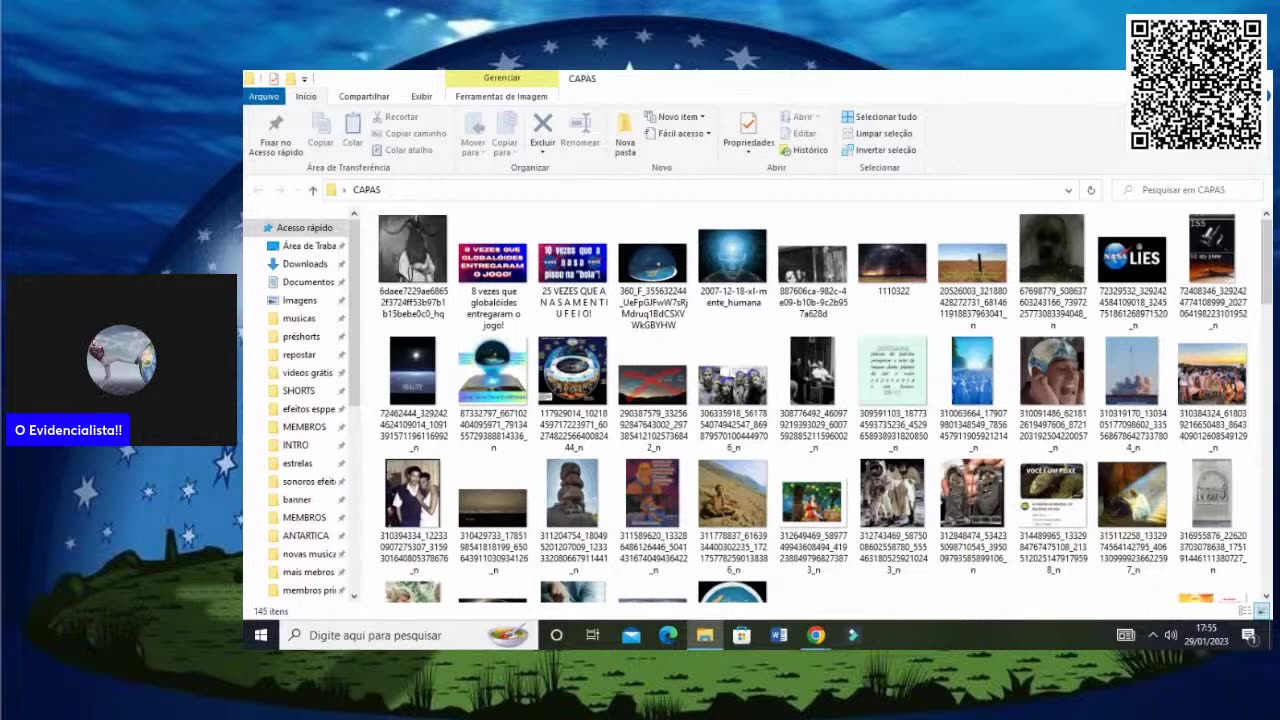The height and width of the screenshot is (720, 1280).
Task: Expand the address bar history dropdown
Action: (x=1068, y=190)
